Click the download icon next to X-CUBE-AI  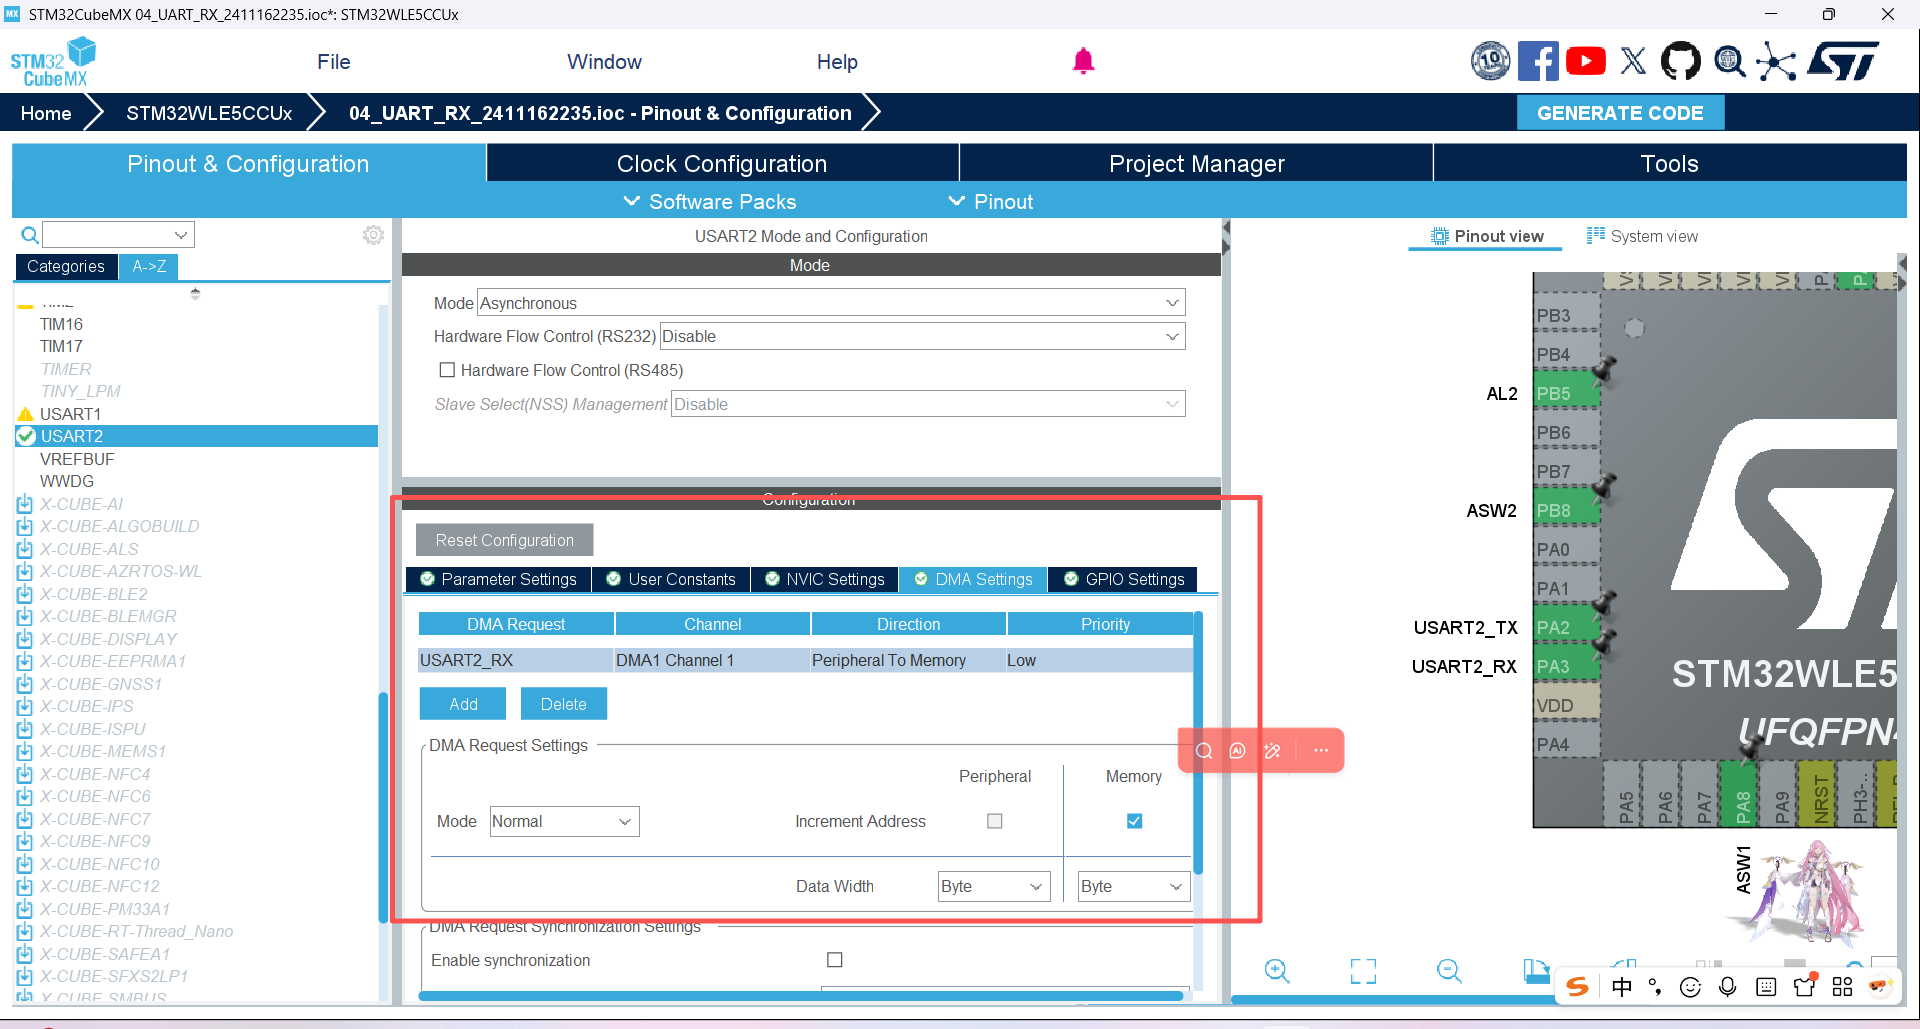(x=25, y=504)
